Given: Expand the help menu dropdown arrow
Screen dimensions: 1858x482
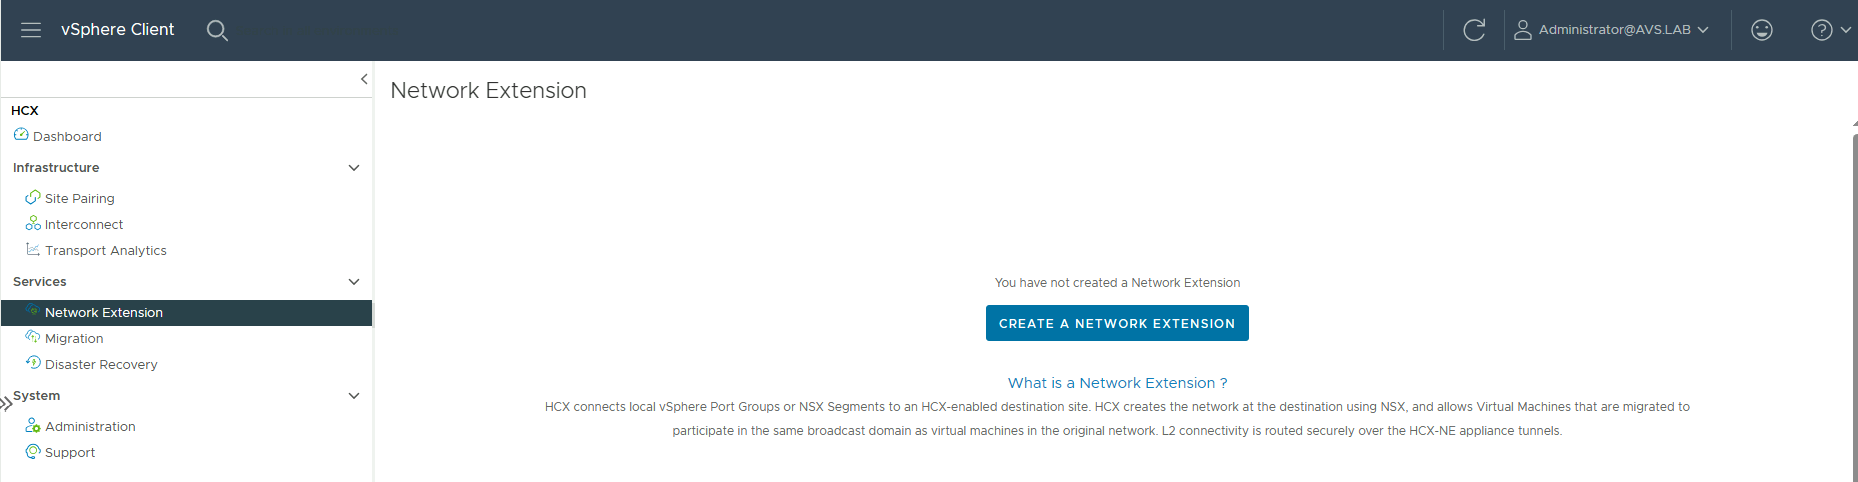Looking at the screenshot, I should click(x=1846, y=30).
